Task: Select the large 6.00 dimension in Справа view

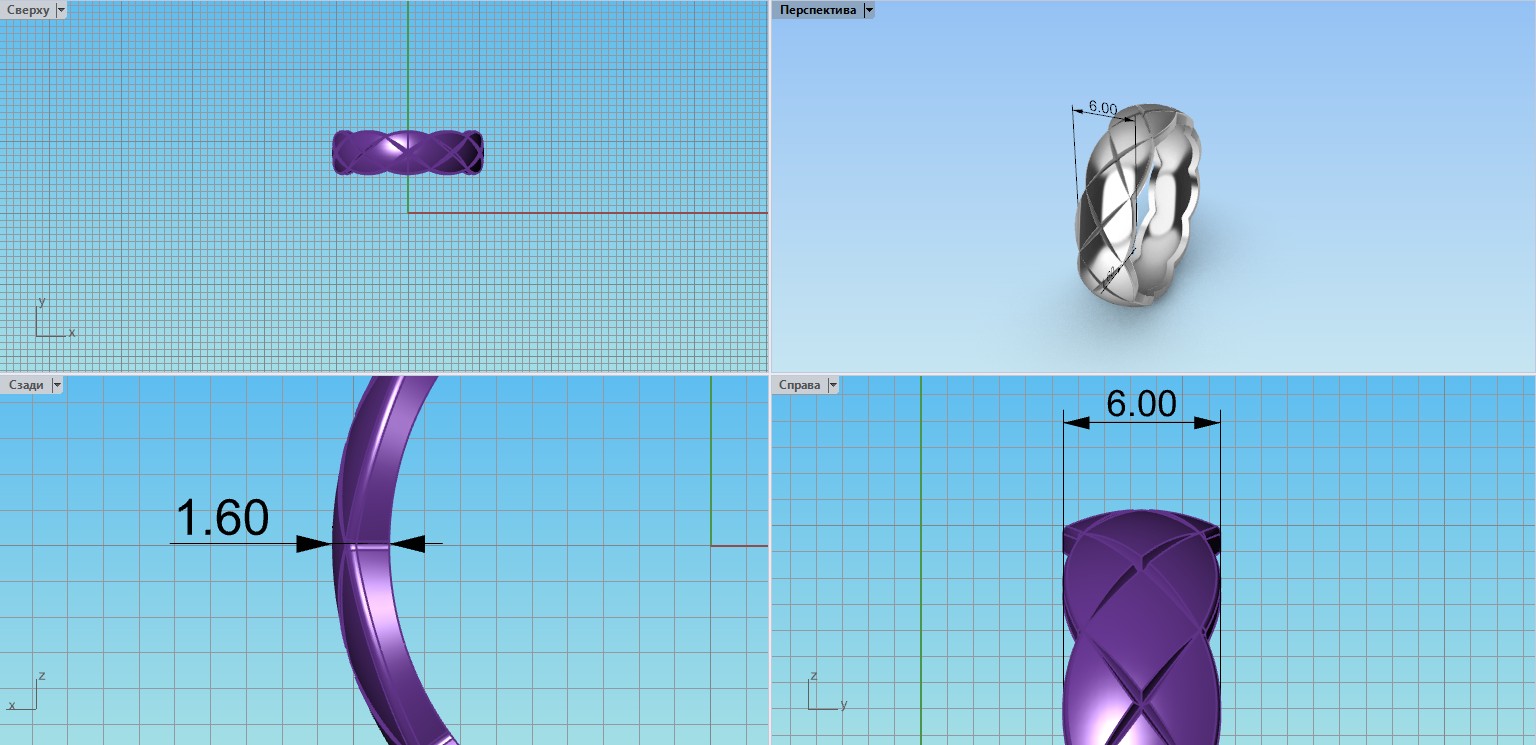Action: click(1141, 403)
